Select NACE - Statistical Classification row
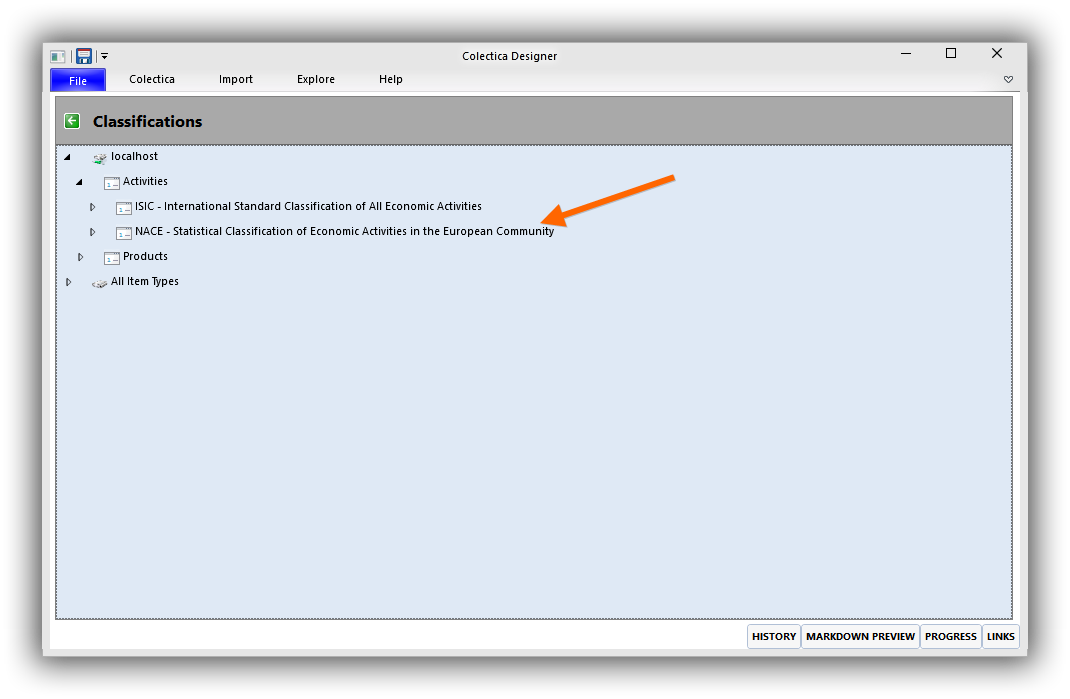 [x=345, y=231]
